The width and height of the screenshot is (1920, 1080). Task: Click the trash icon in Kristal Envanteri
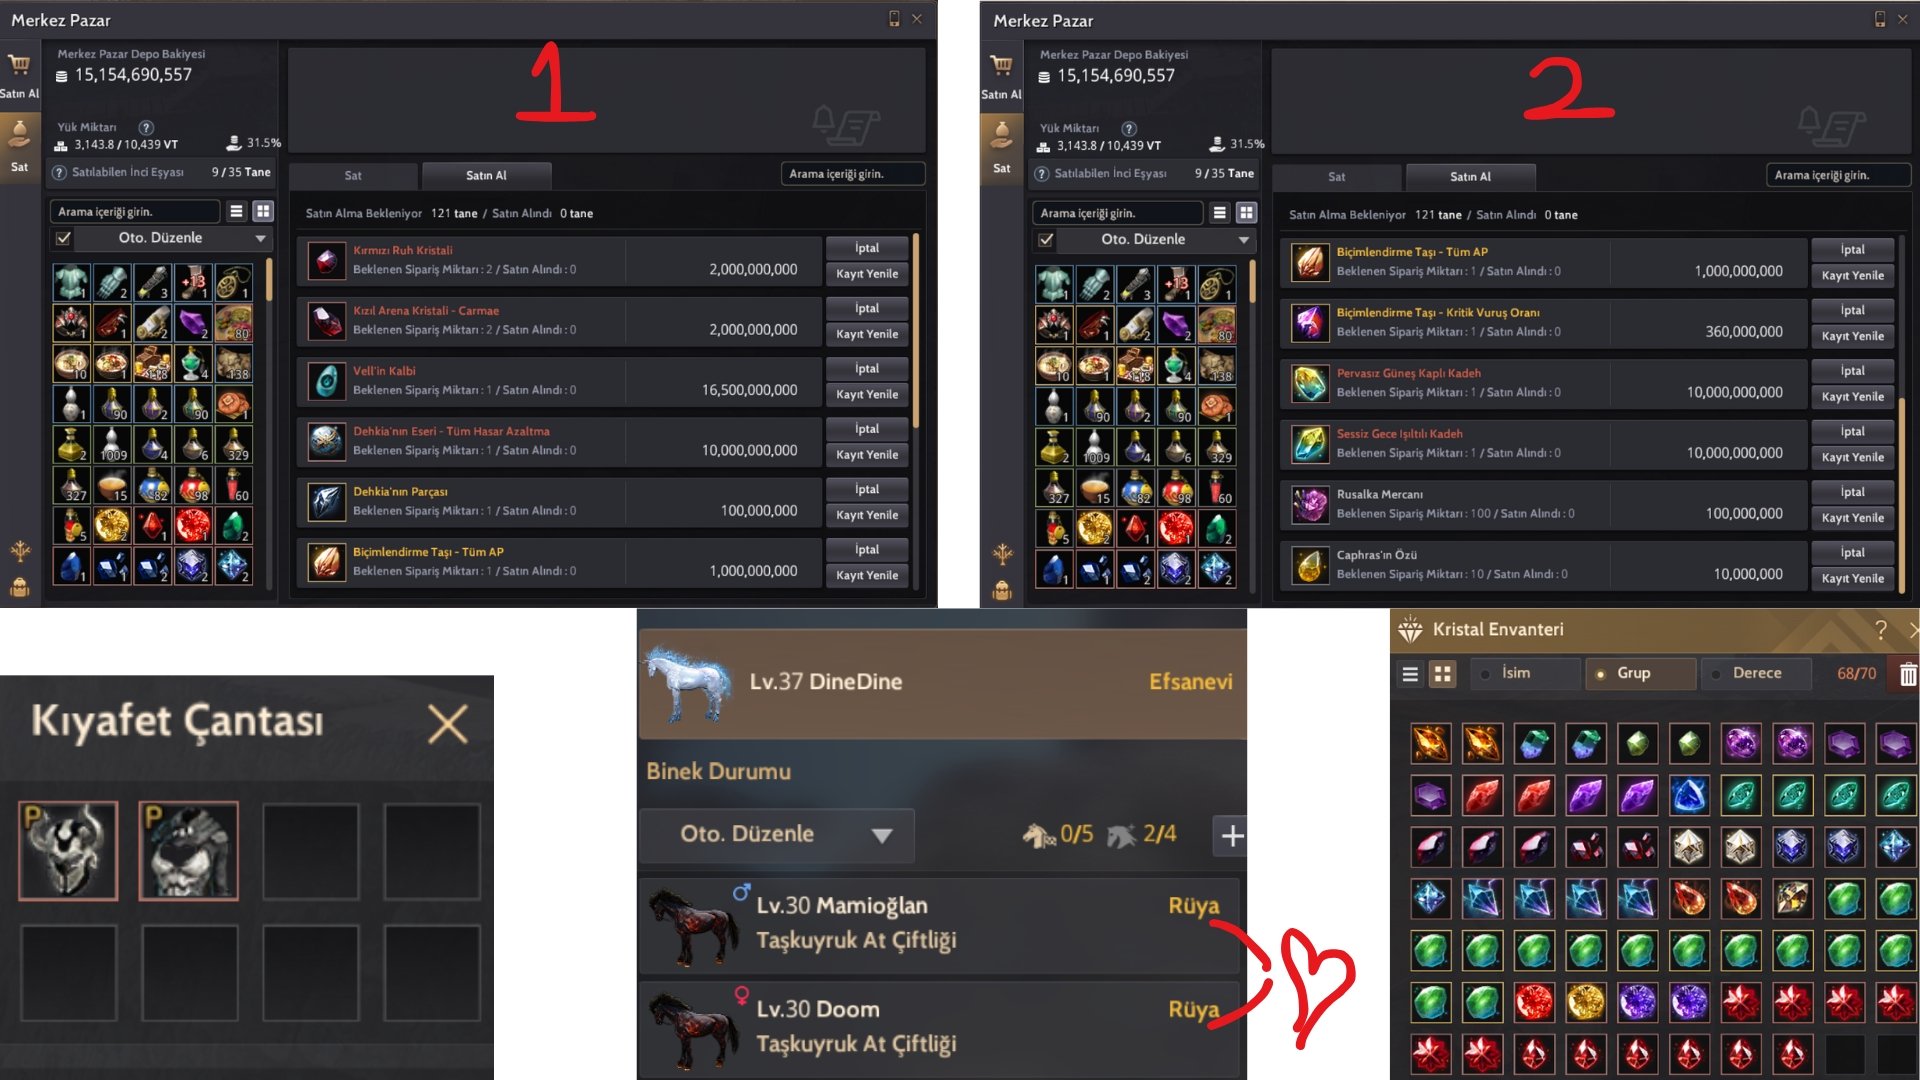(1907, 674)
